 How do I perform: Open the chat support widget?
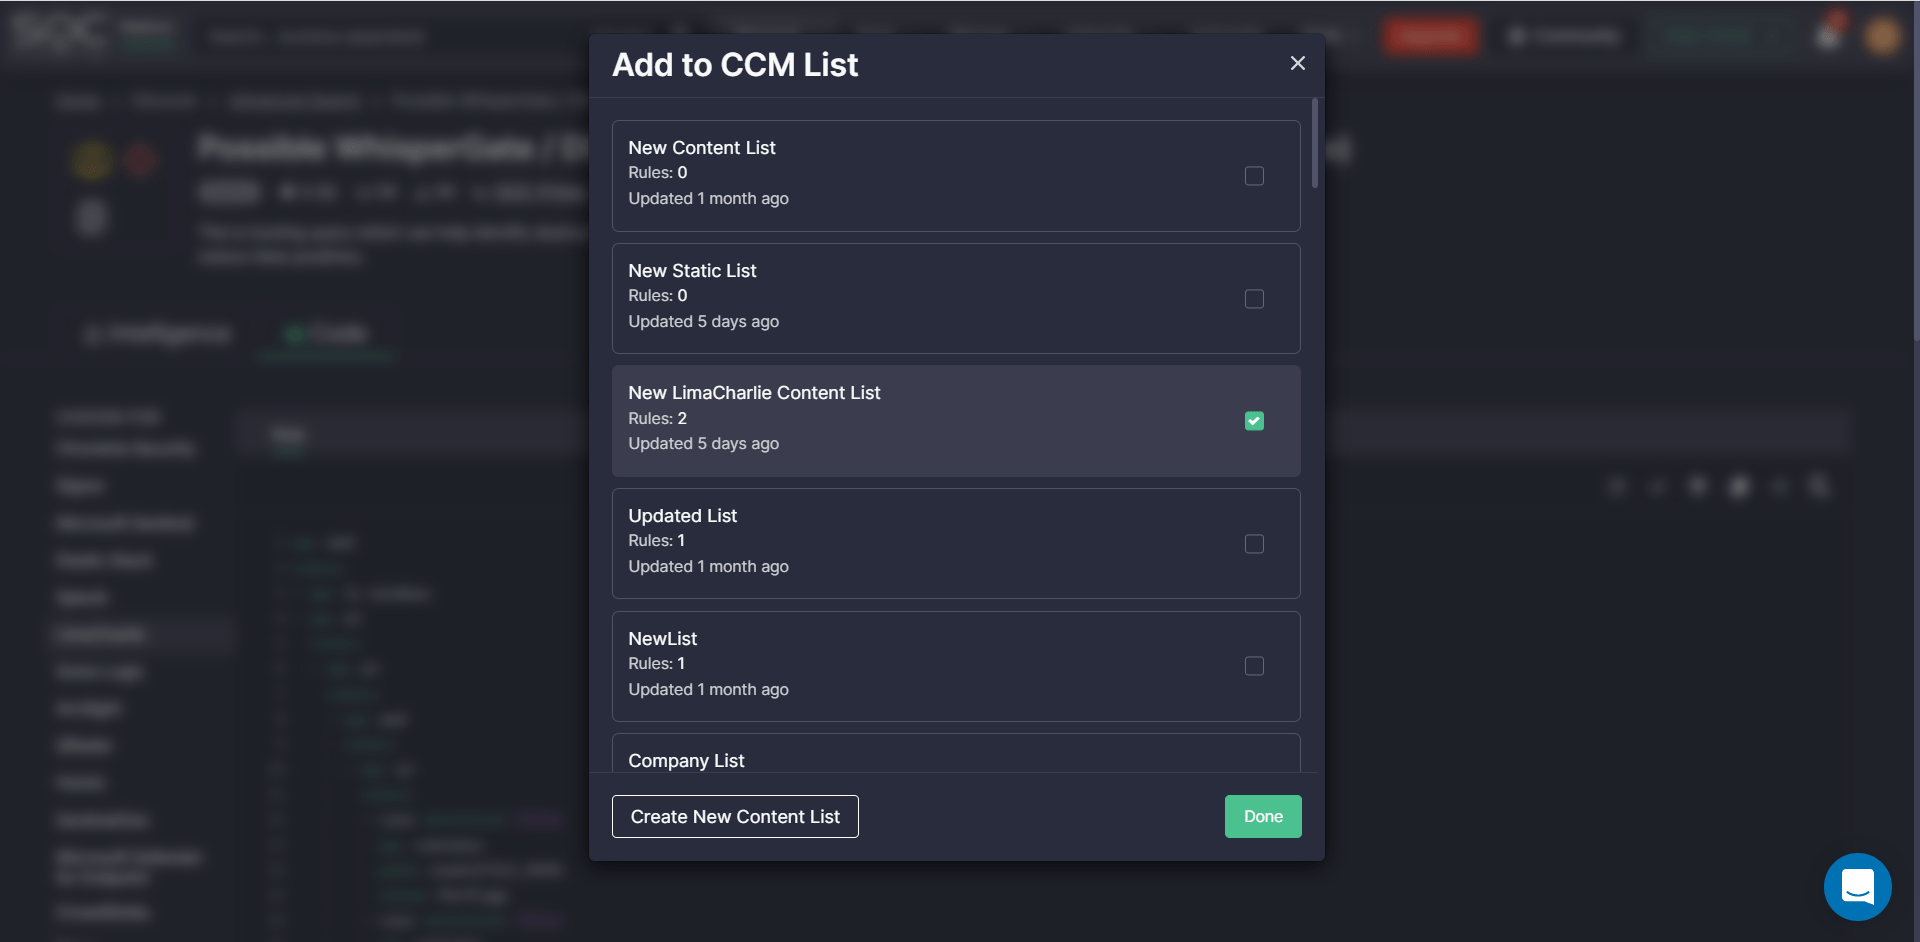click(1857, 886)
